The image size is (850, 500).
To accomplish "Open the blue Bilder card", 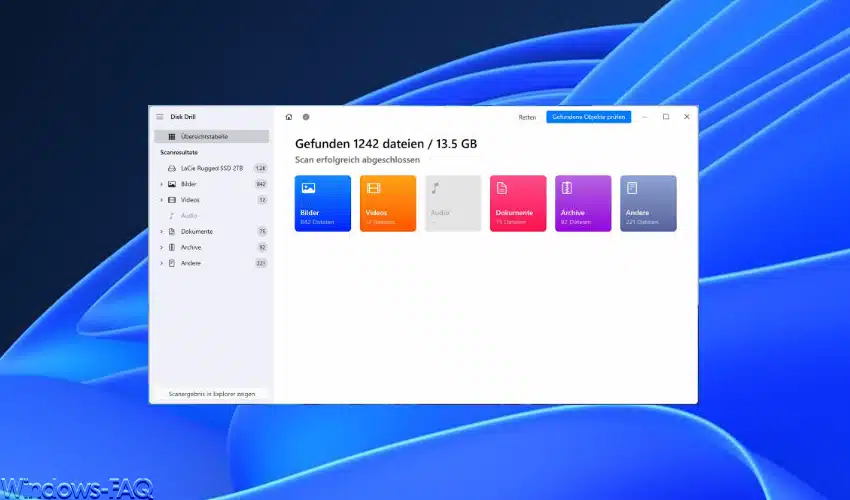I will coord(323,203).
